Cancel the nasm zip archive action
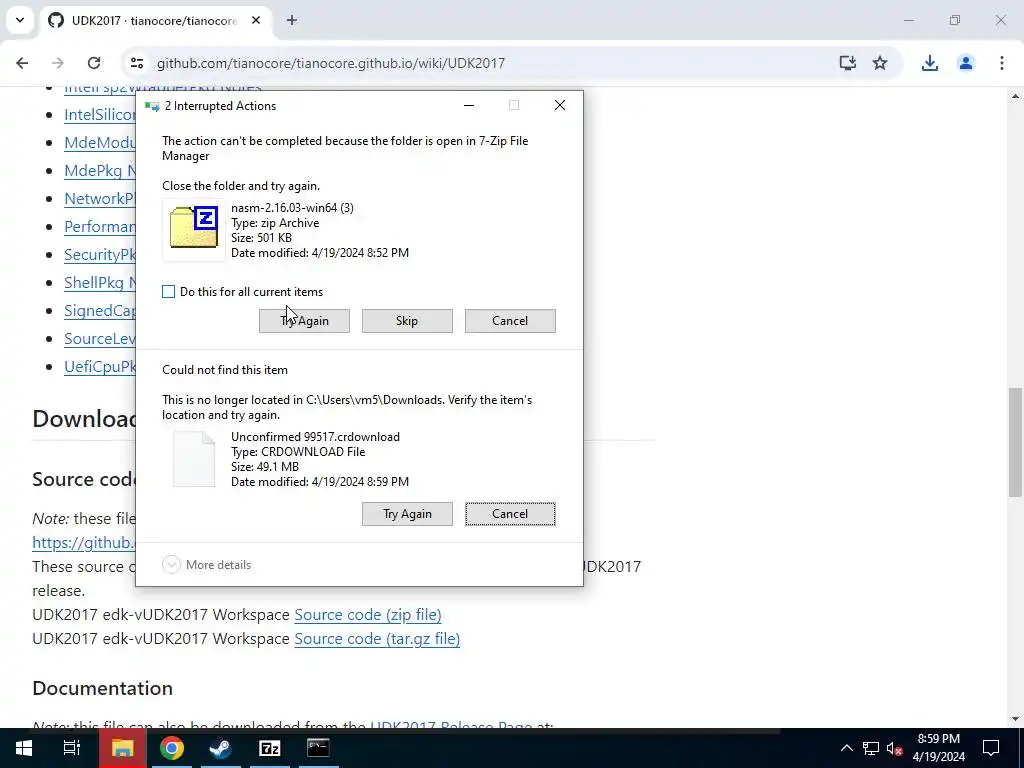Viewport: 1024px width, 768px height. (510, 321)
